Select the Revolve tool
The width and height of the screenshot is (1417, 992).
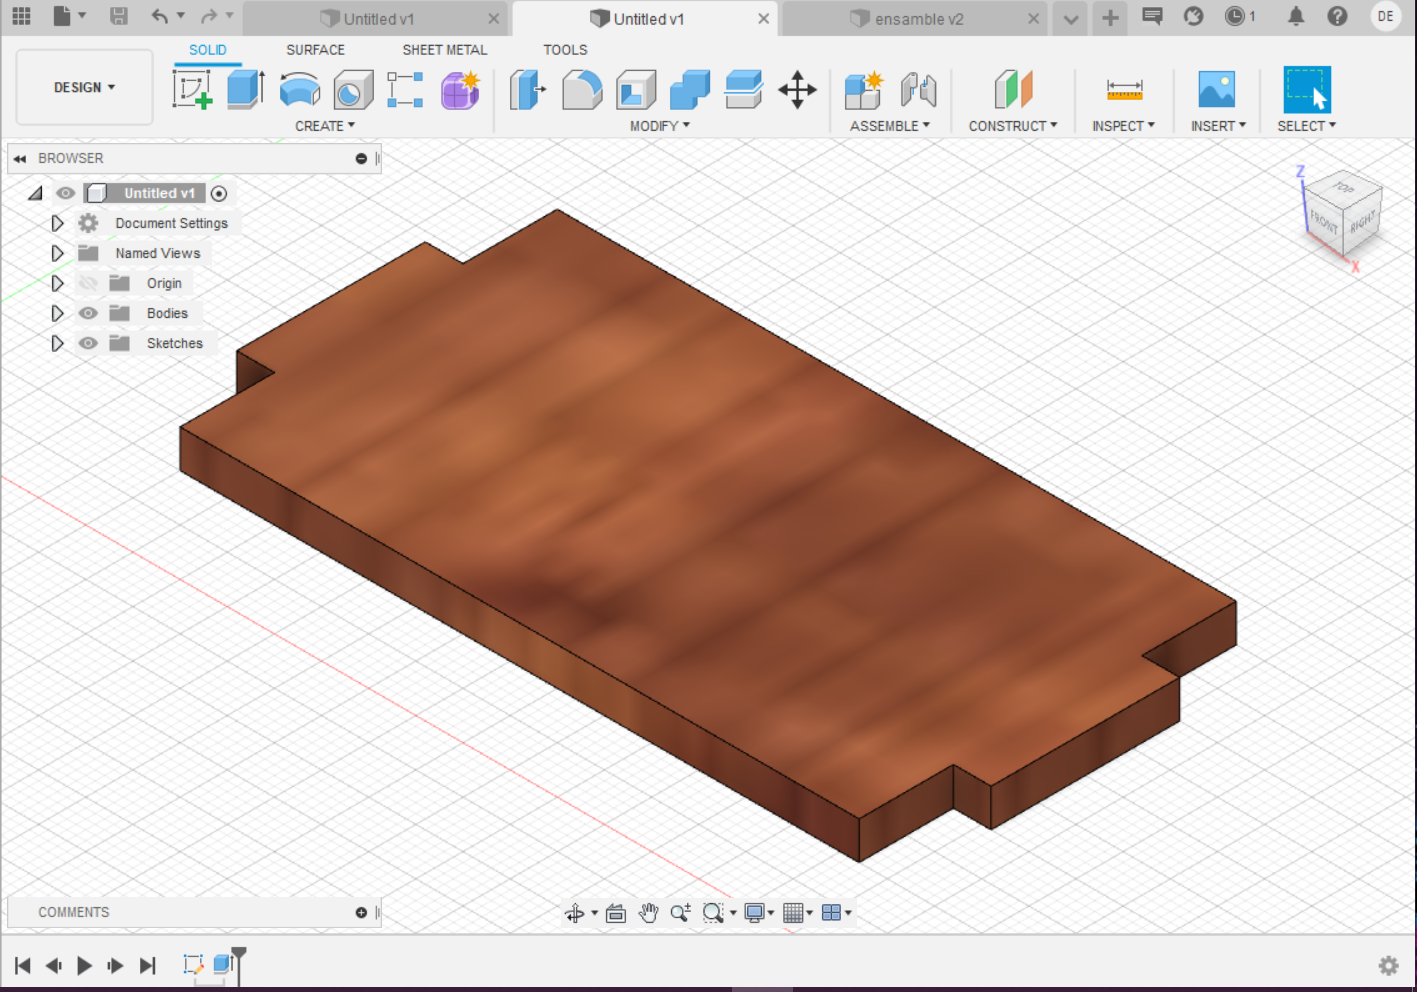[299, 90]
